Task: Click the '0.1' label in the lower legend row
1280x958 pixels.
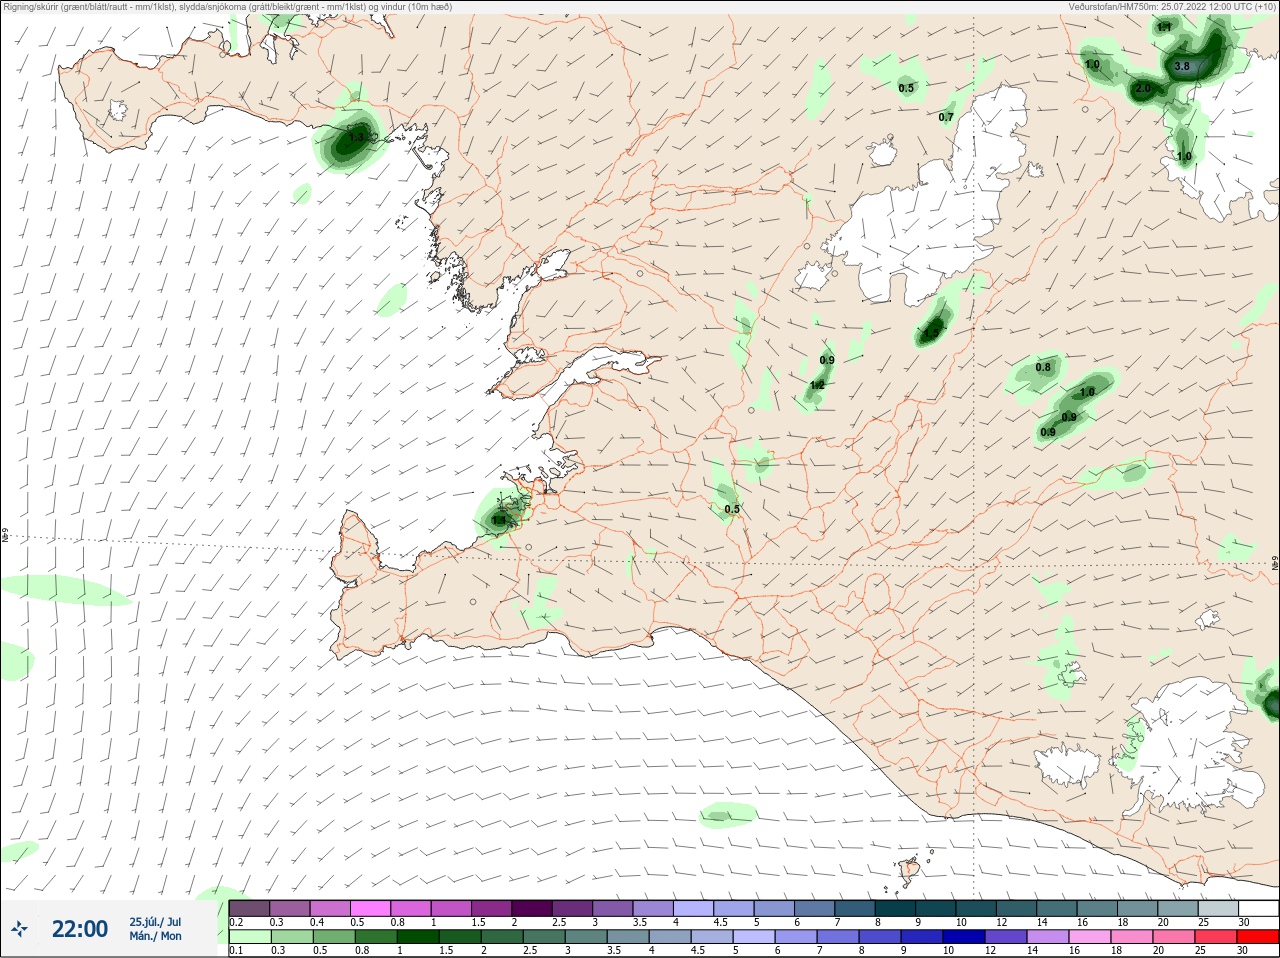Action: point(236,951)
